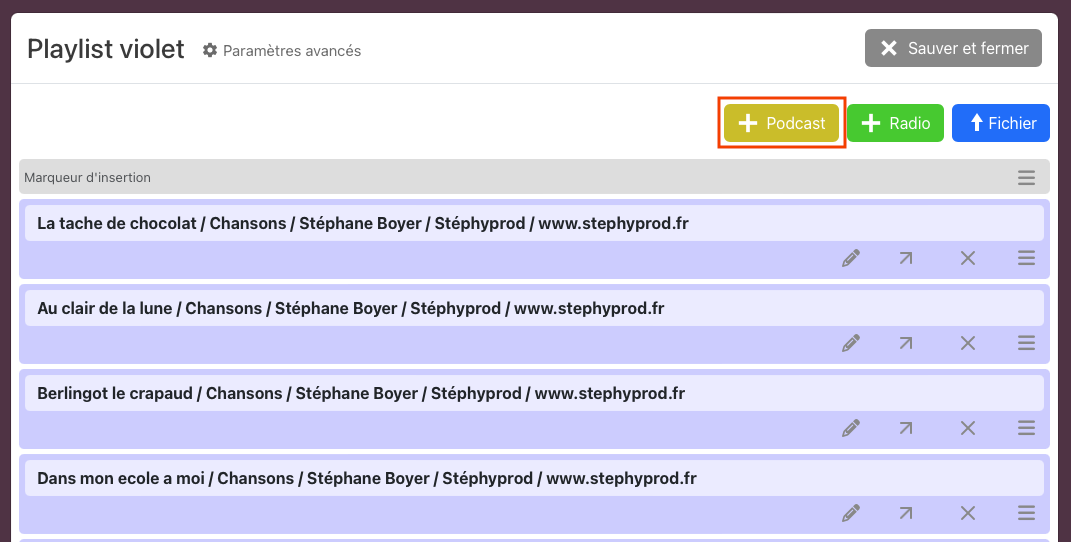Upload a file with Fichier button
This screenshot has width=1071, height=542.
click(x=1000, y=123)
